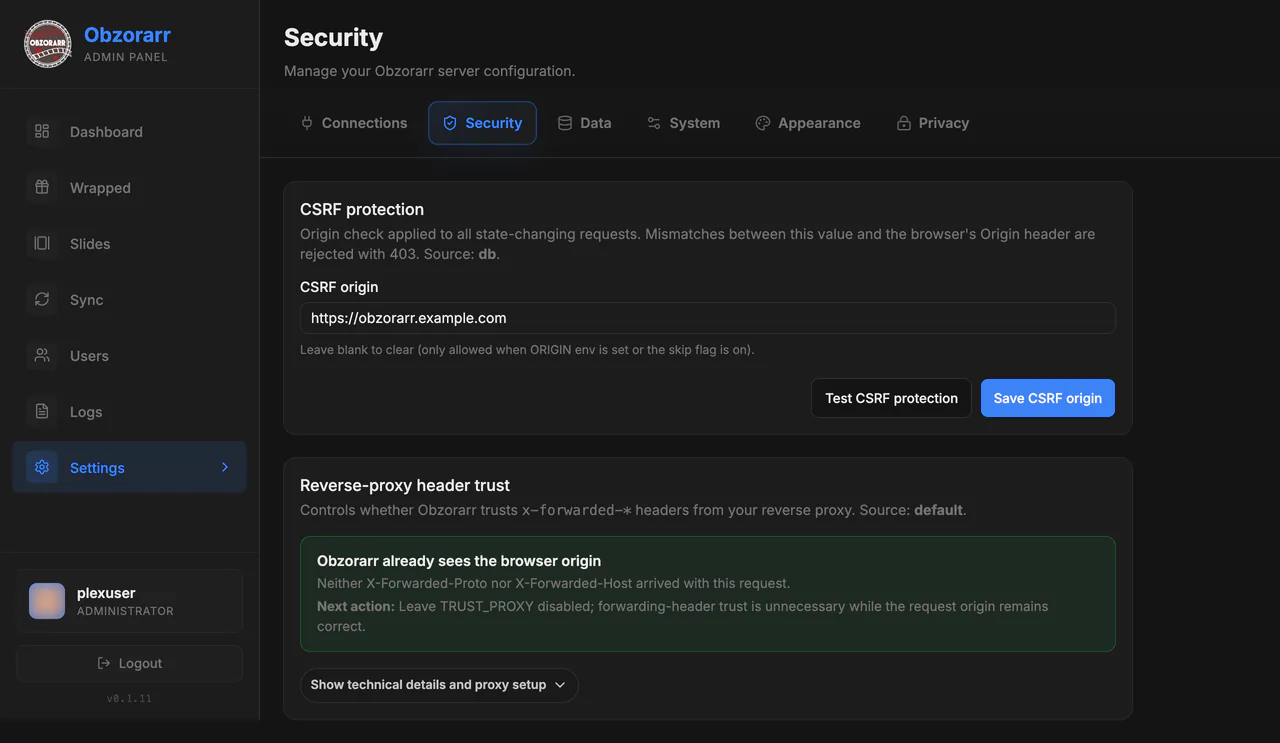Select the Security tab label
The image size is (1280, 743).
pyautogui.click(x=494, y=123)
